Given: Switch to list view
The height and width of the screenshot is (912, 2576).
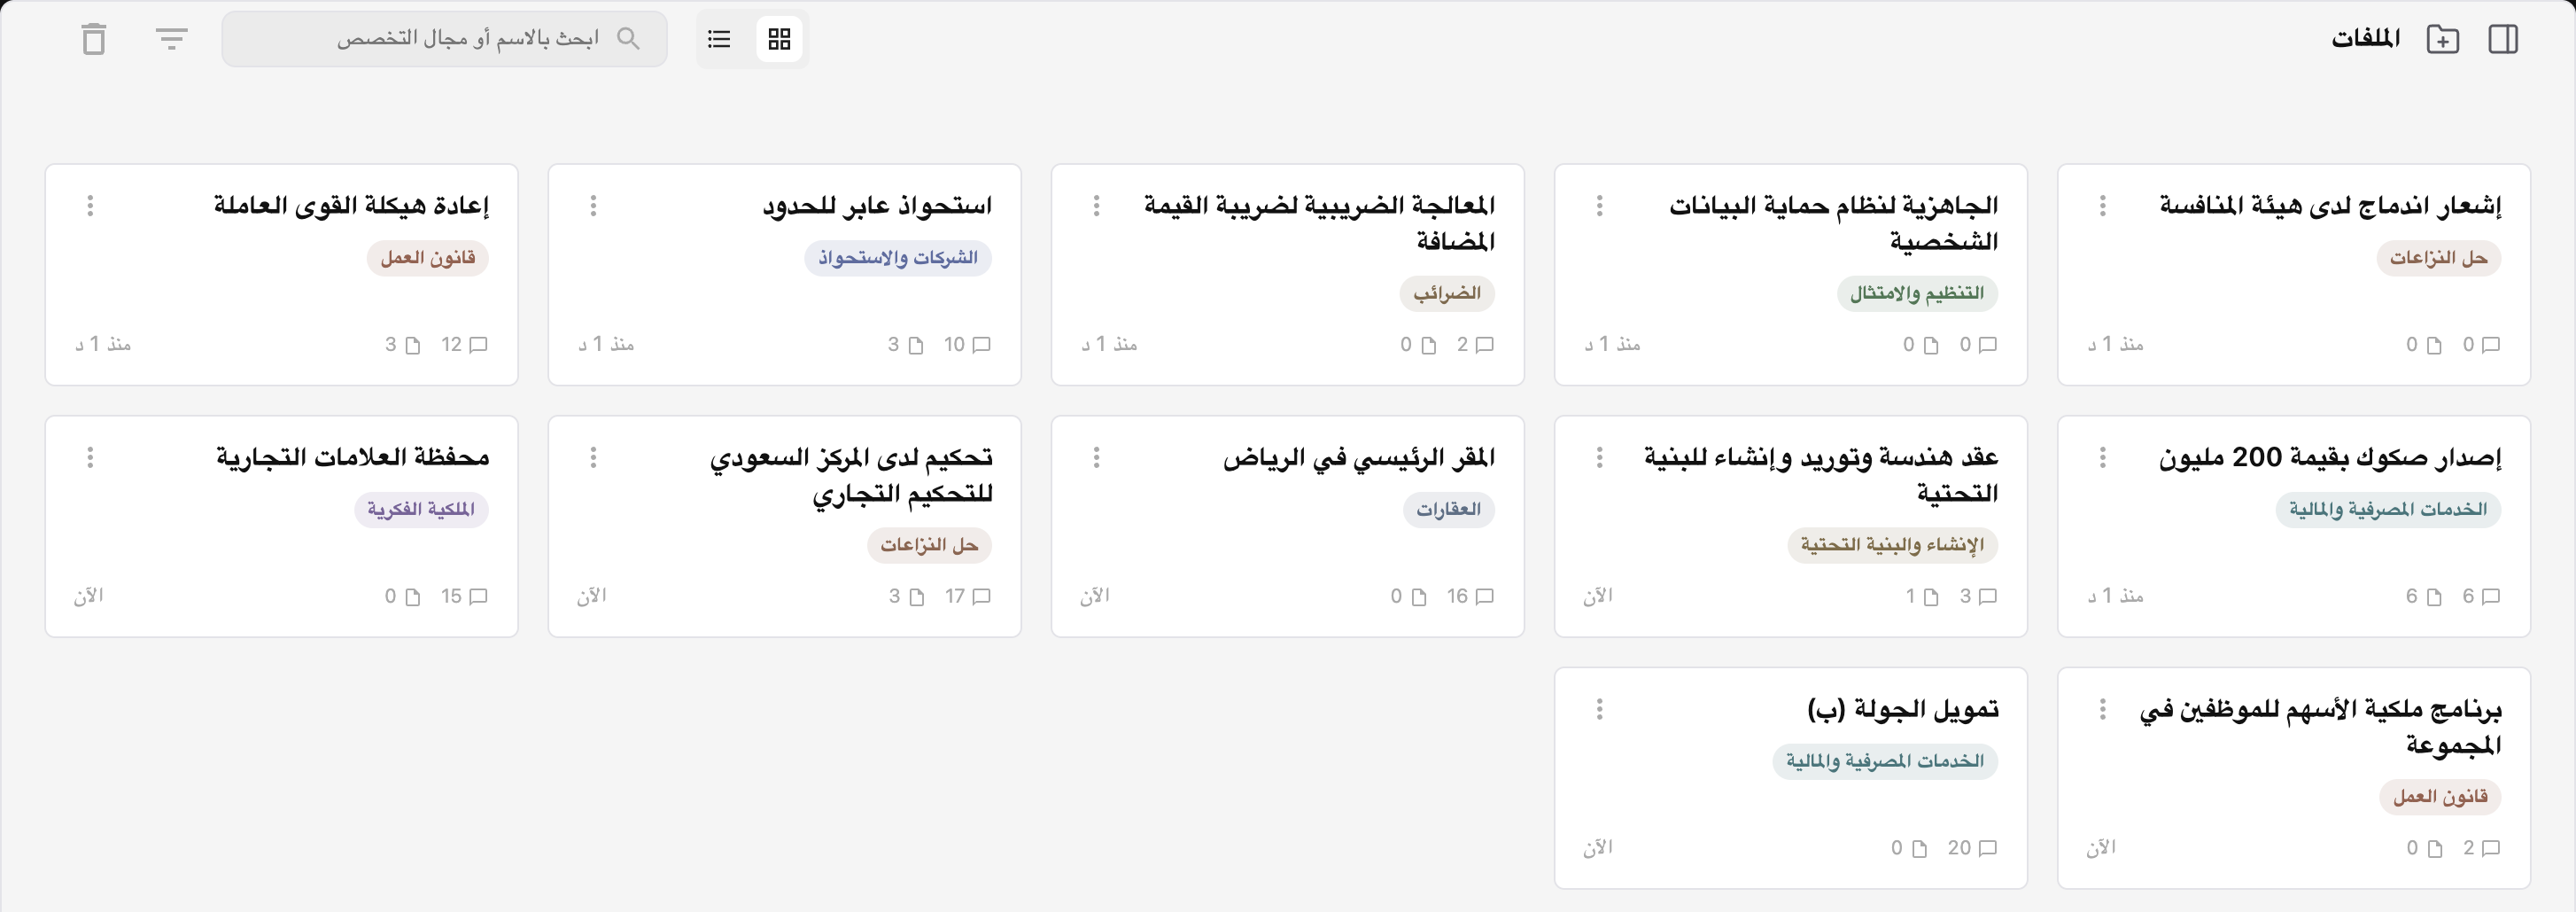Looking at the screenshot, I should pos(719,39).
